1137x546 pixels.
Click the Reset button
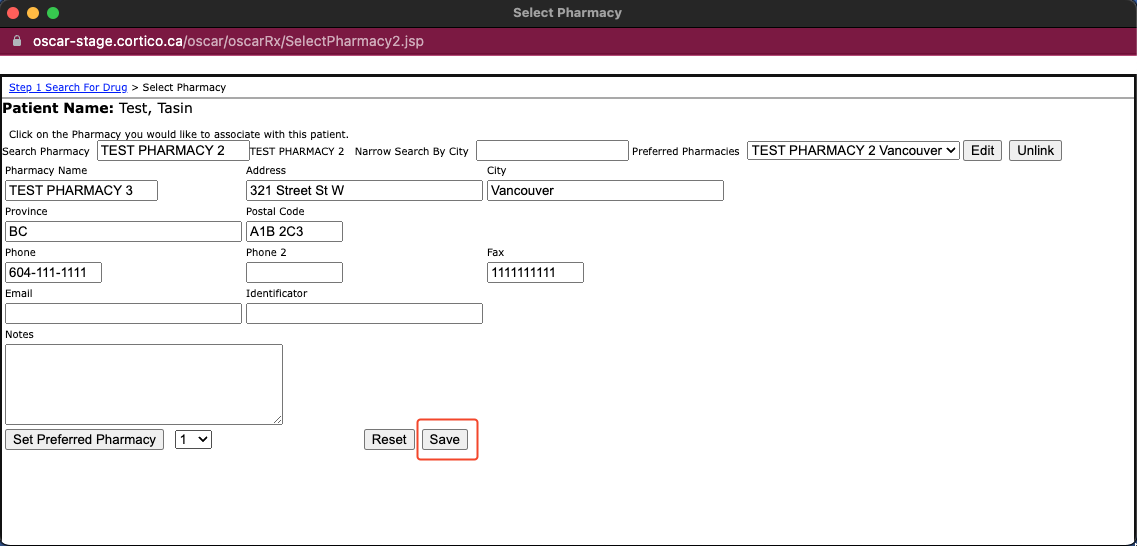pyautogui.click(x=389, y=439)
